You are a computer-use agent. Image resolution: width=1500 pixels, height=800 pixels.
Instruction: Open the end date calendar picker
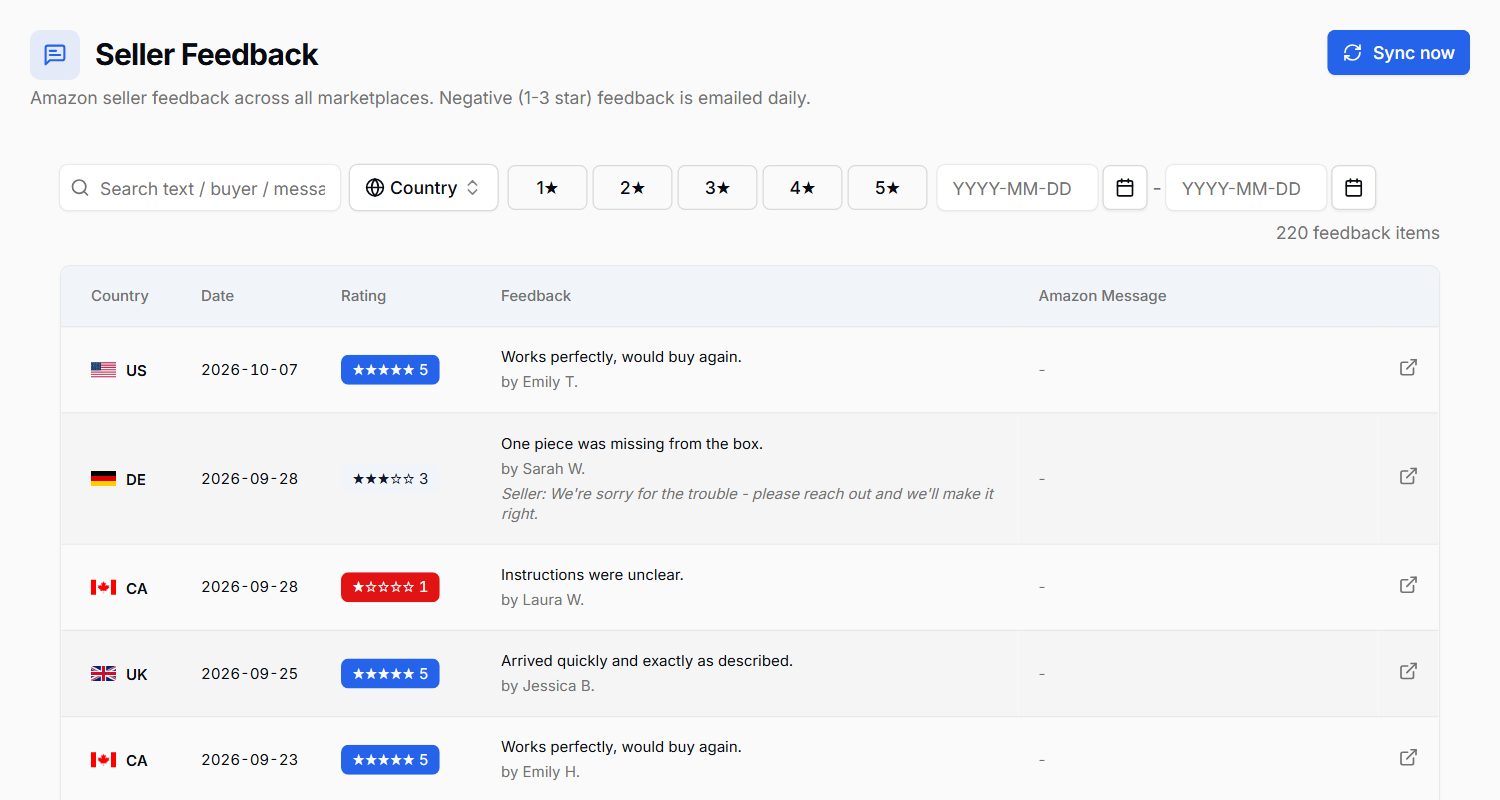1354,188
